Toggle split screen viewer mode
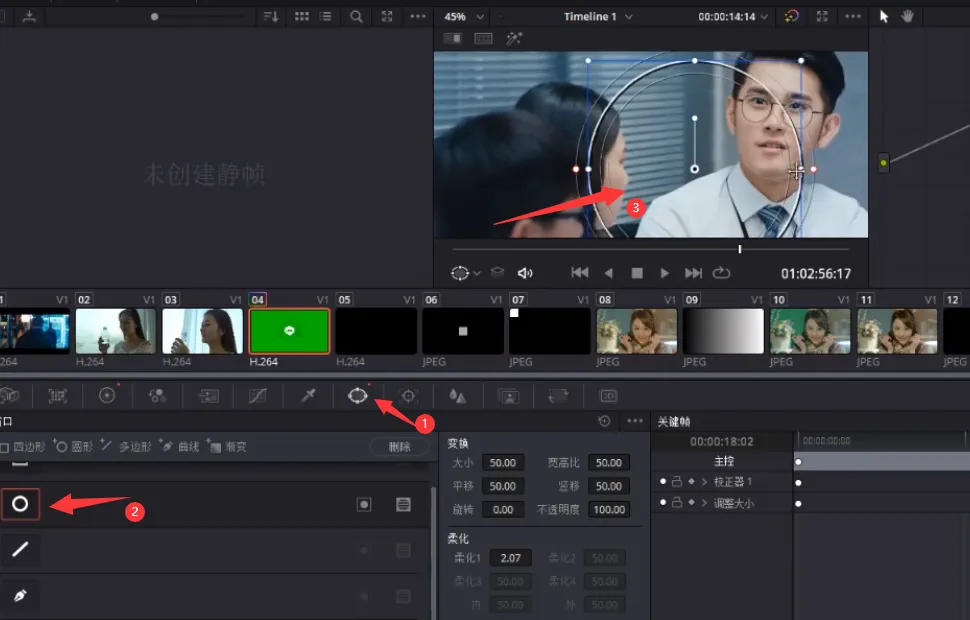The width and height of the screenshot is (970, 620). (483, 39)
